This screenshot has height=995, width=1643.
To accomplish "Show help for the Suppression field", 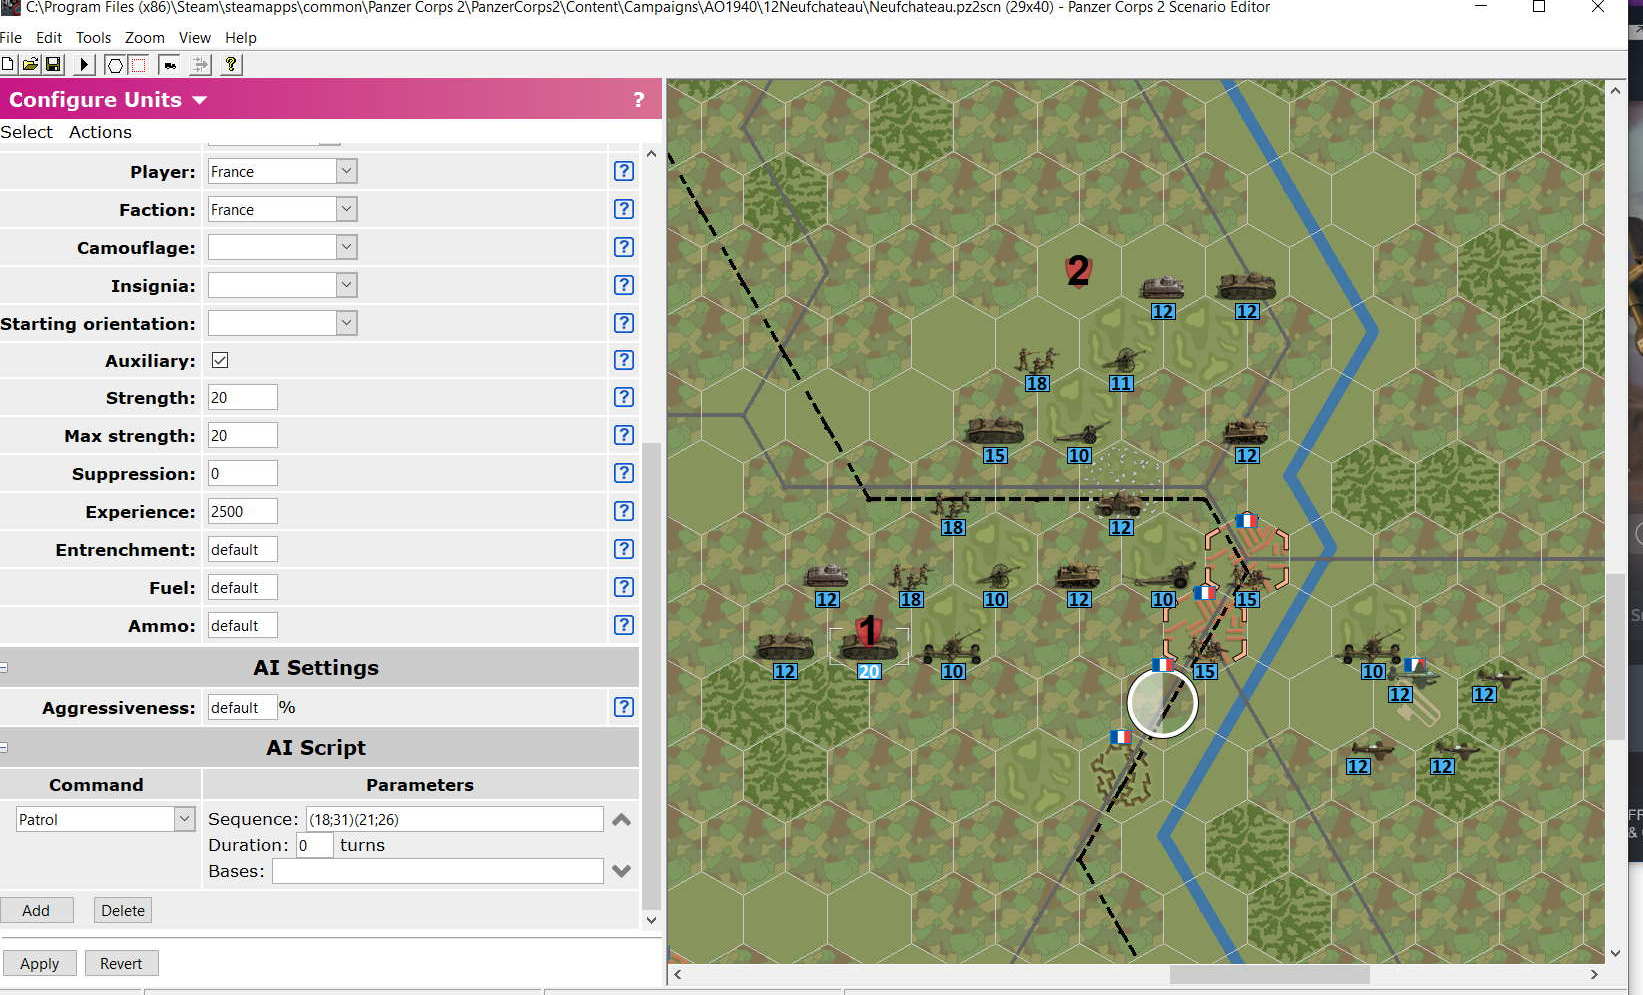I will coord(624,473).
